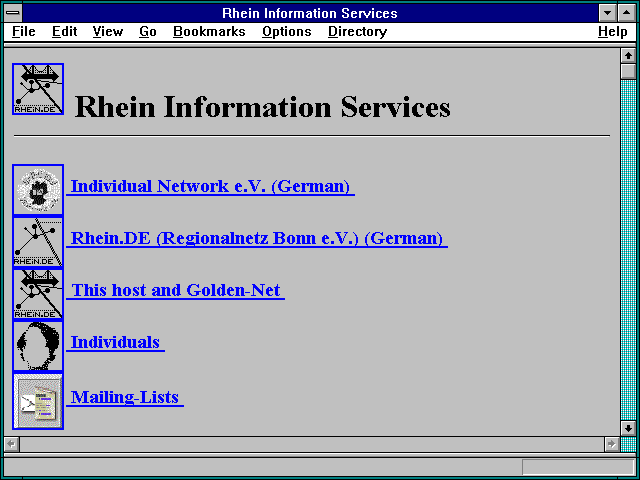Click the vertical scrollbar thumb
The width and height of the screenshot is (640, 480).
click(x=628, y=71)
